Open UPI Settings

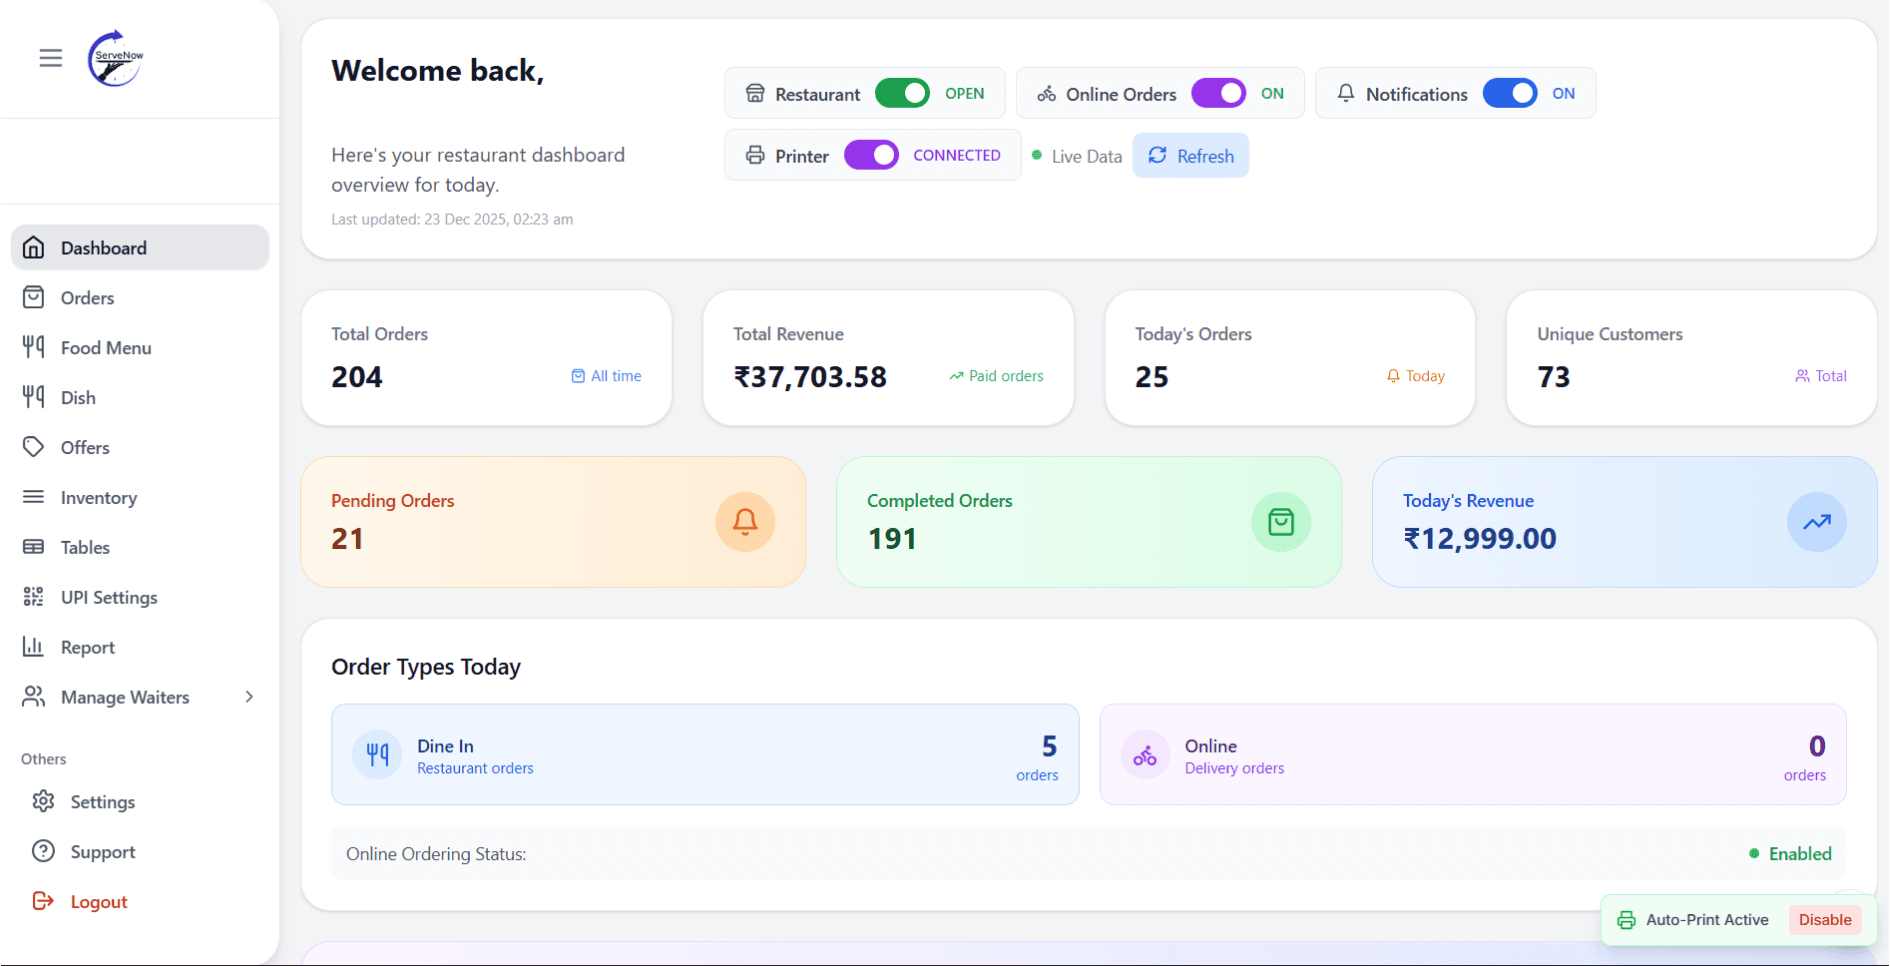[x=108, y=597]
